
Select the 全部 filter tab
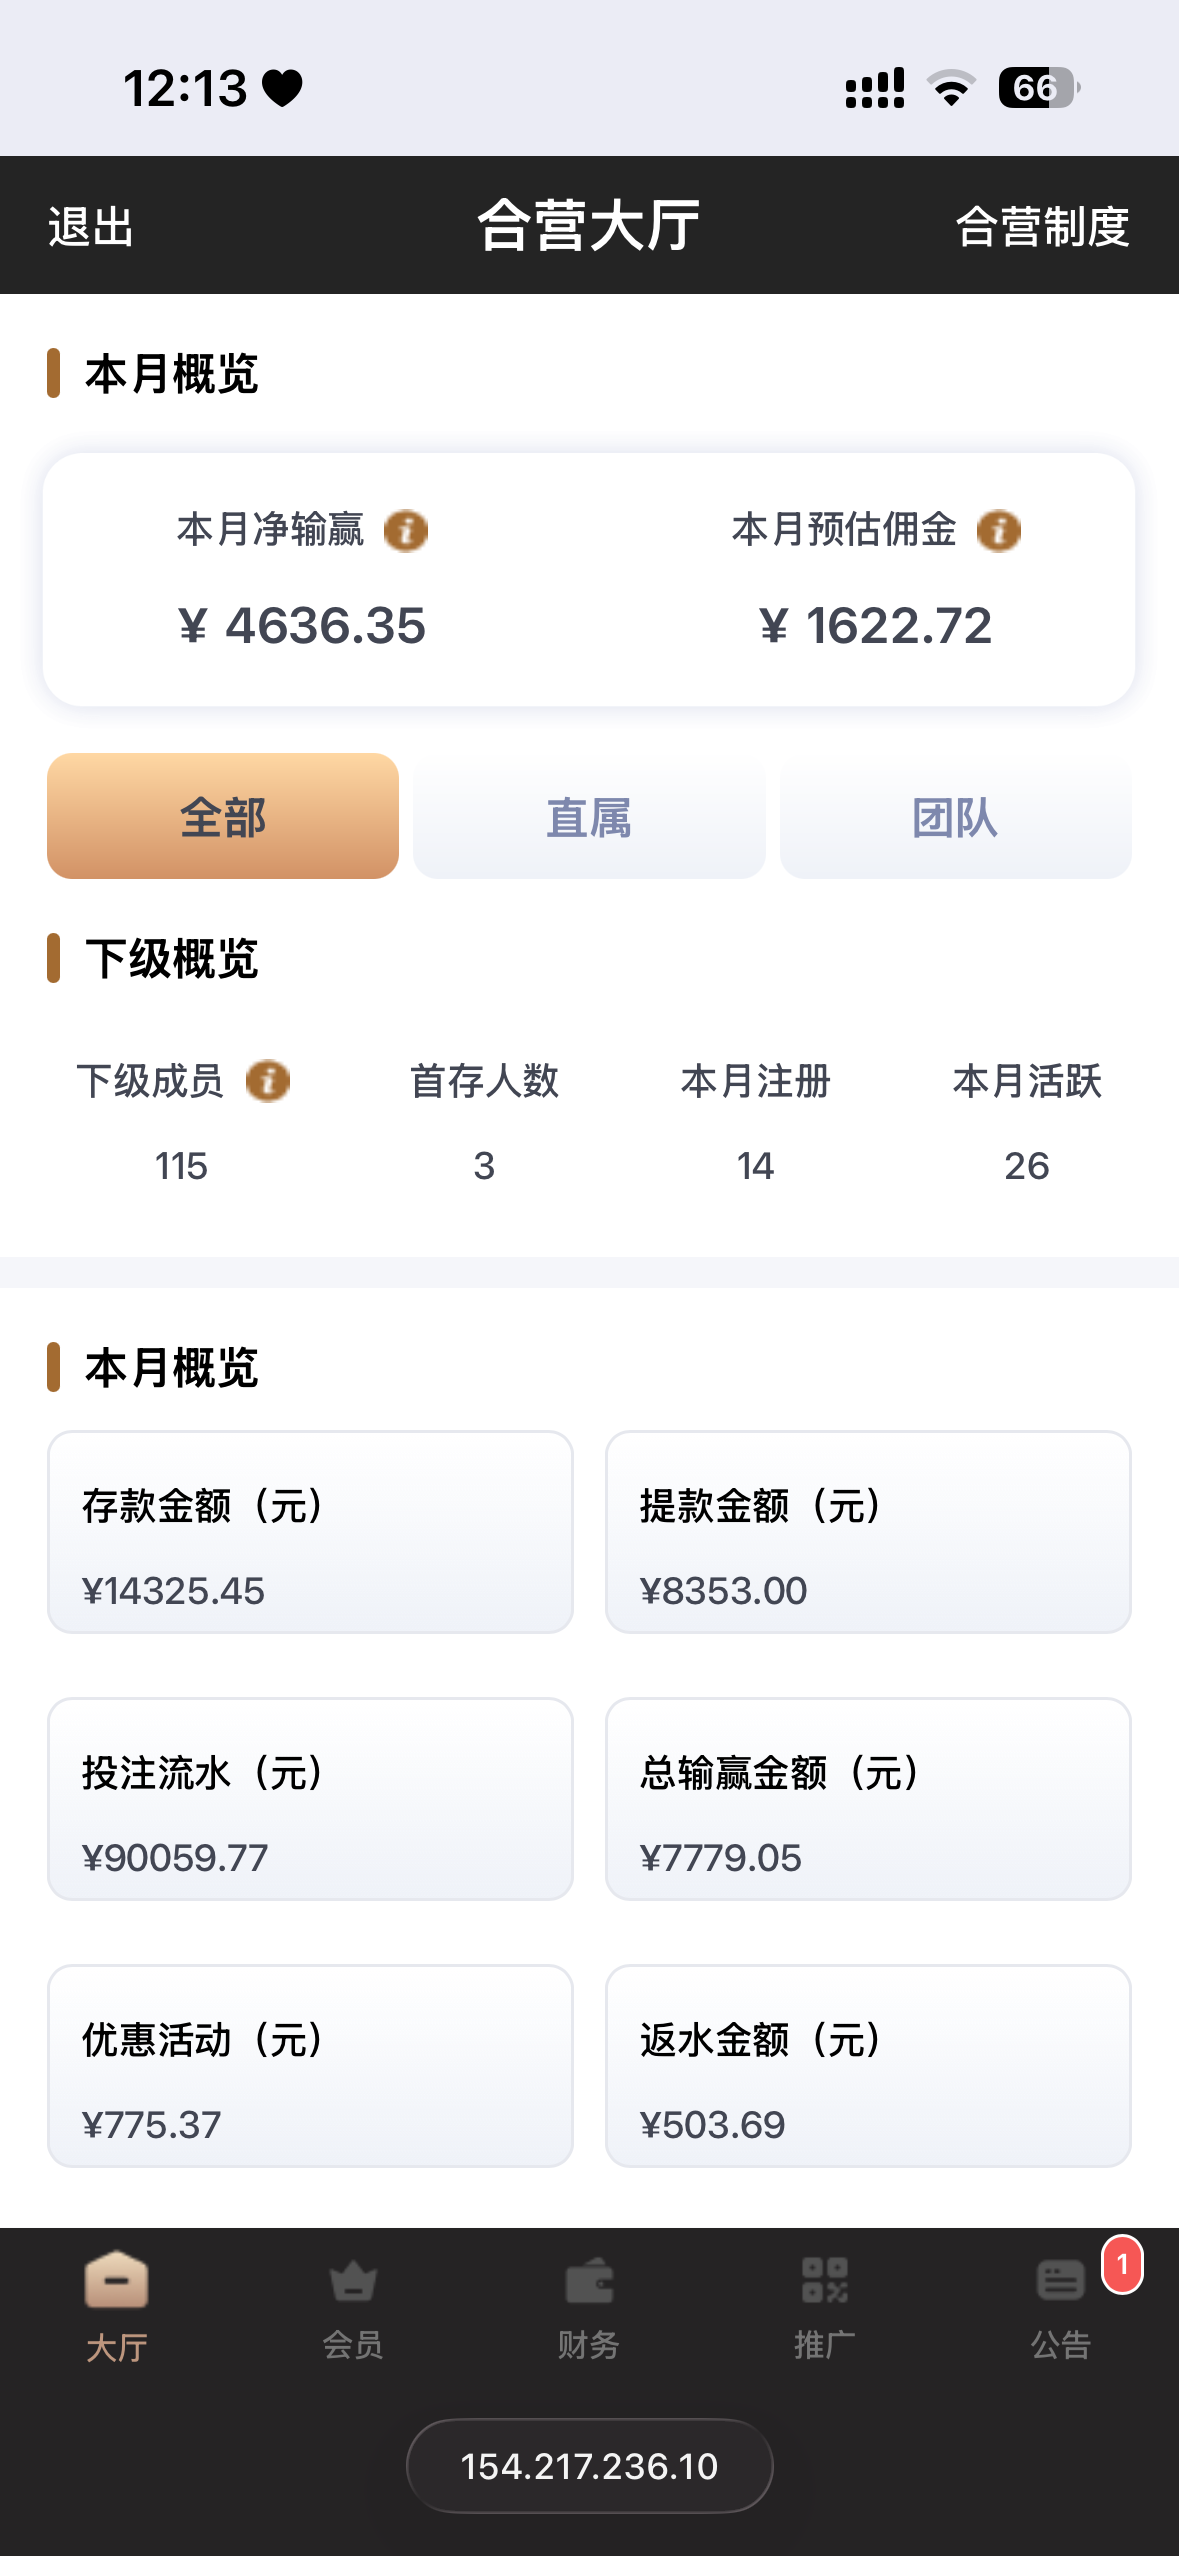(223, 816)
